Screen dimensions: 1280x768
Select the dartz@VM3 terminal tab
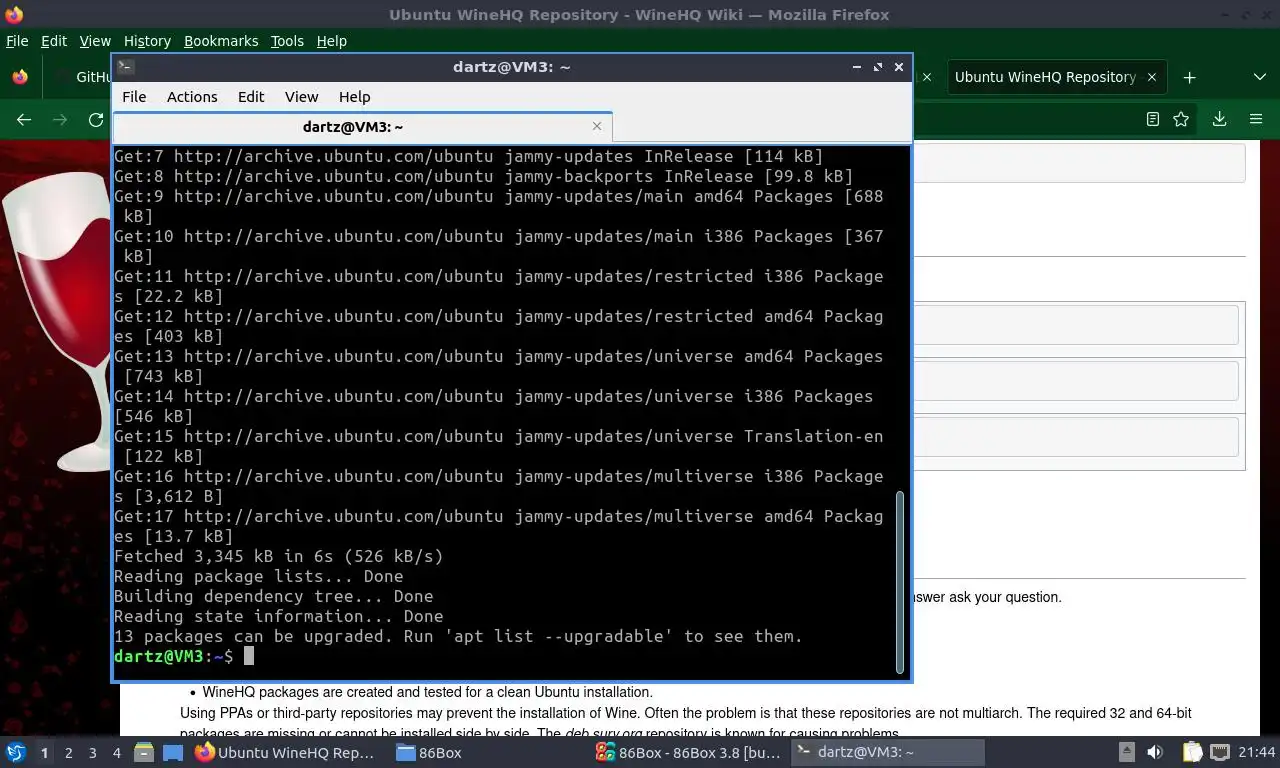[361, 127]
